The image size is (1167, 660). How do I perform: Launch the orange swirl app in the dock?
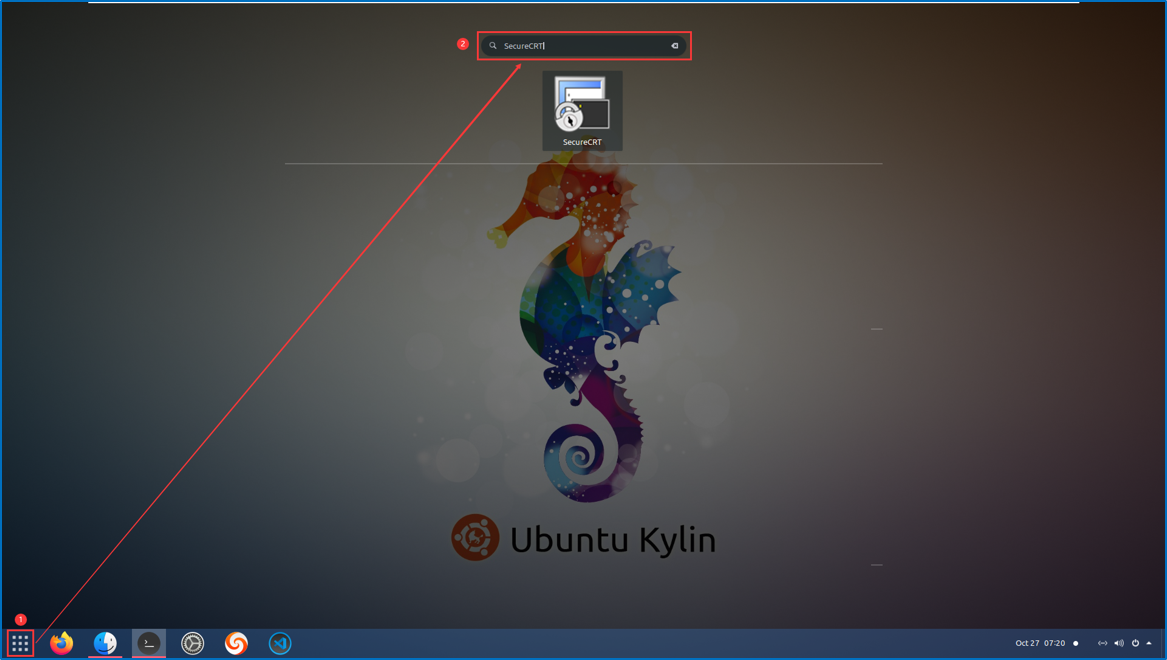click(236, 643)
